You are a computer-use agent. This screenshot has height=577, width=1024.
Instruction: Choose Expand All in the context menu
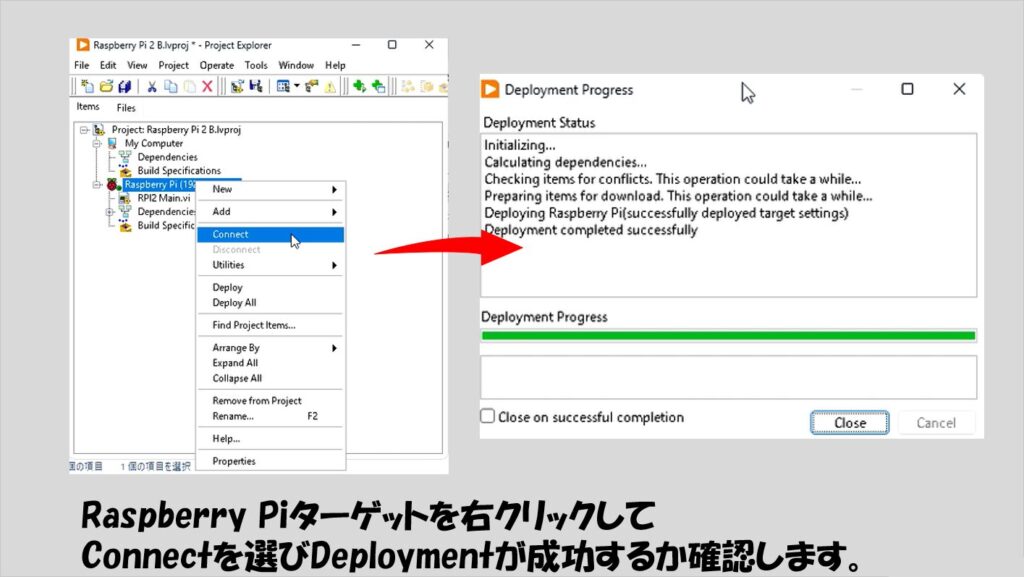point(271,363)
